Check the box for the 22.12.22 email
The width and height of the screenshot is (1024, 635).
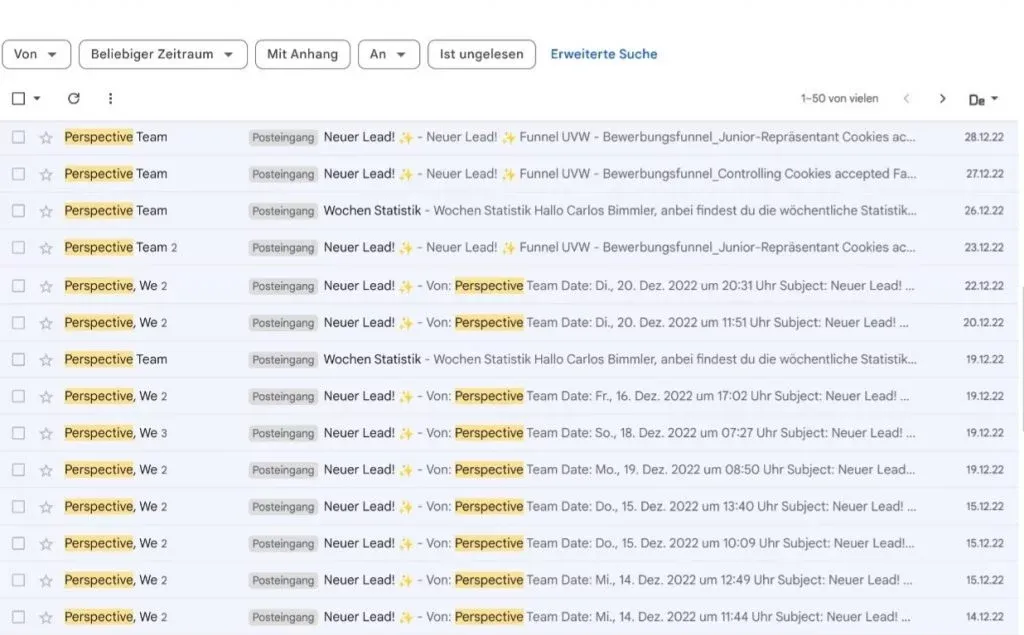pyautogui.click(x=18, y=286)
